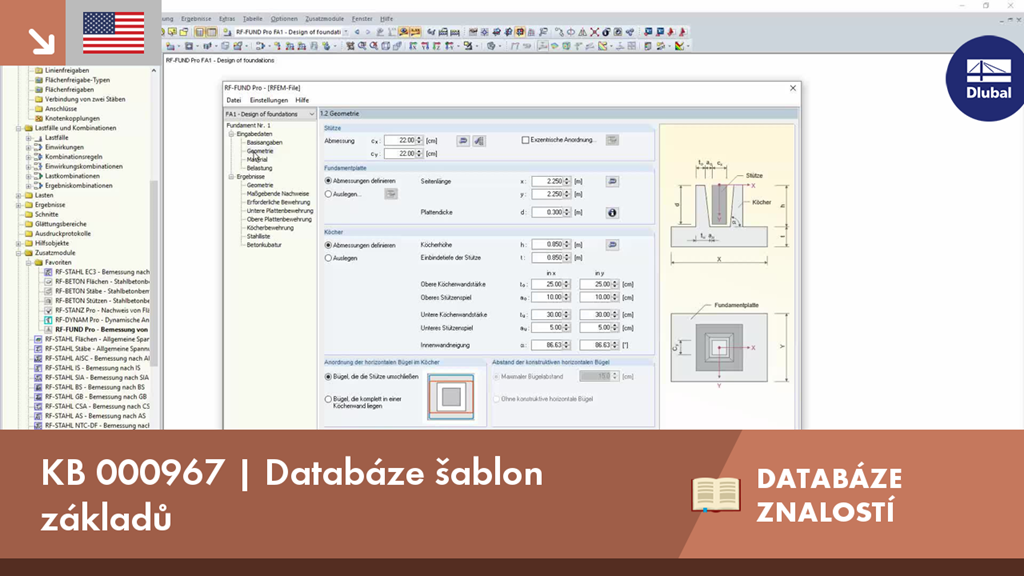Increase Seitenlänge x value with spinner
The width and height of the screenshot is (1024, 576).
coord(567,179)
